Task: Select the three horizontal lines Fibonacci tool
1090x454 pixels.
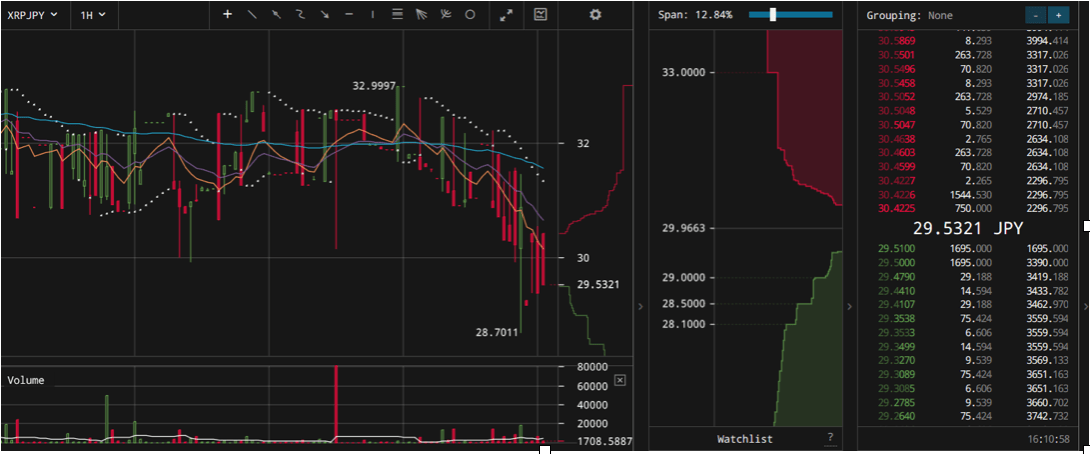Action: coord(397,15)
